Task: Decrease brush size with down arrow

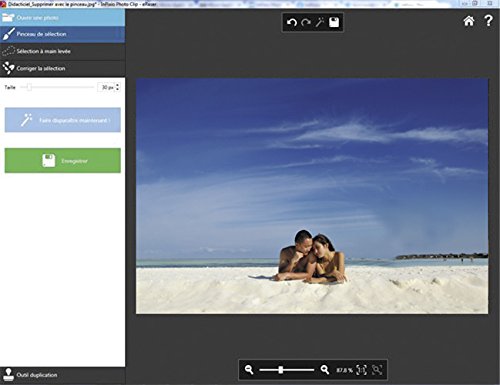Action: pyautogui.click(x=117, y=89)
